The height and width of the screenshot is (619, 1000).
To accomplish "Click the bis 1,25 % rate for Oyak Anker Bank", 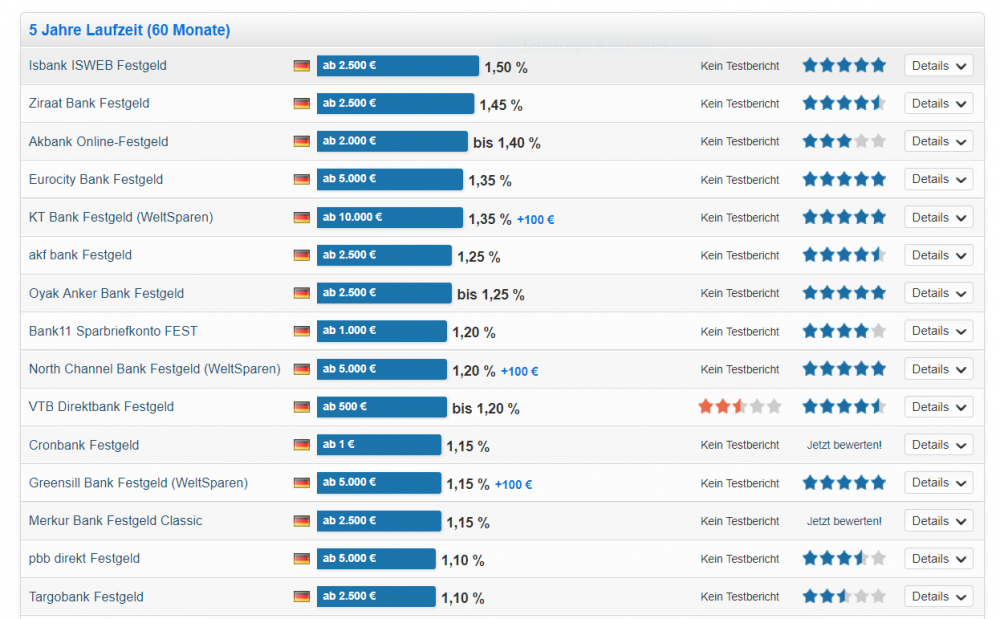I will 490,295.
